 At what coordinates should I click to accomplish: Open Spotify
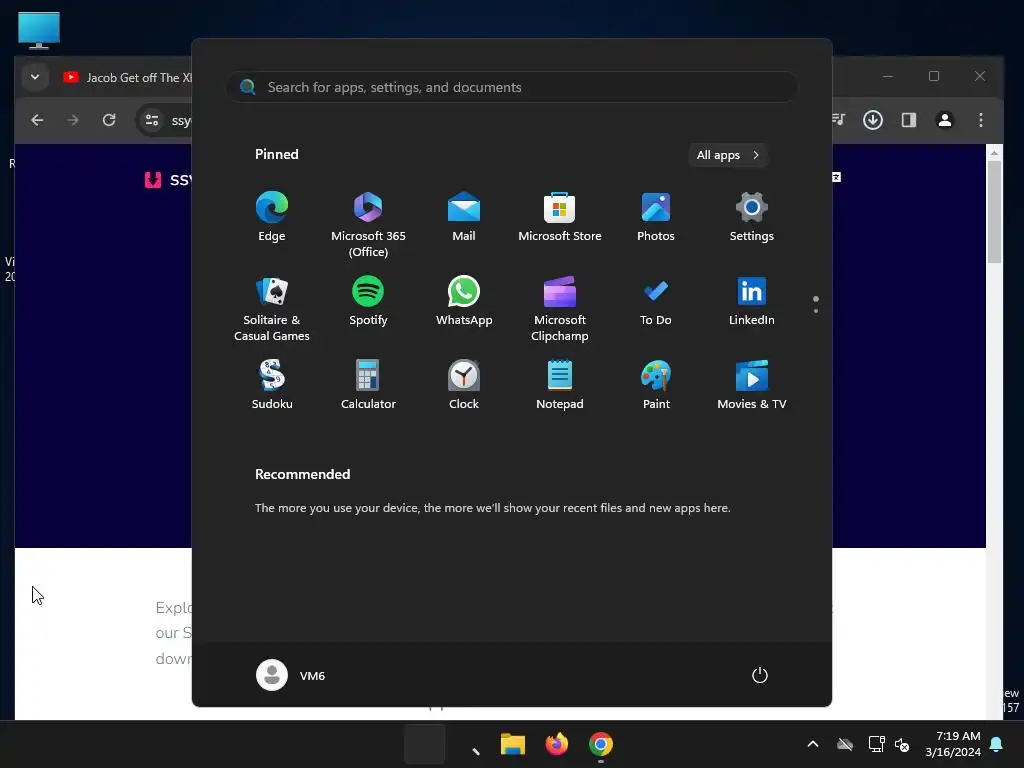click(x=368, y=302)
